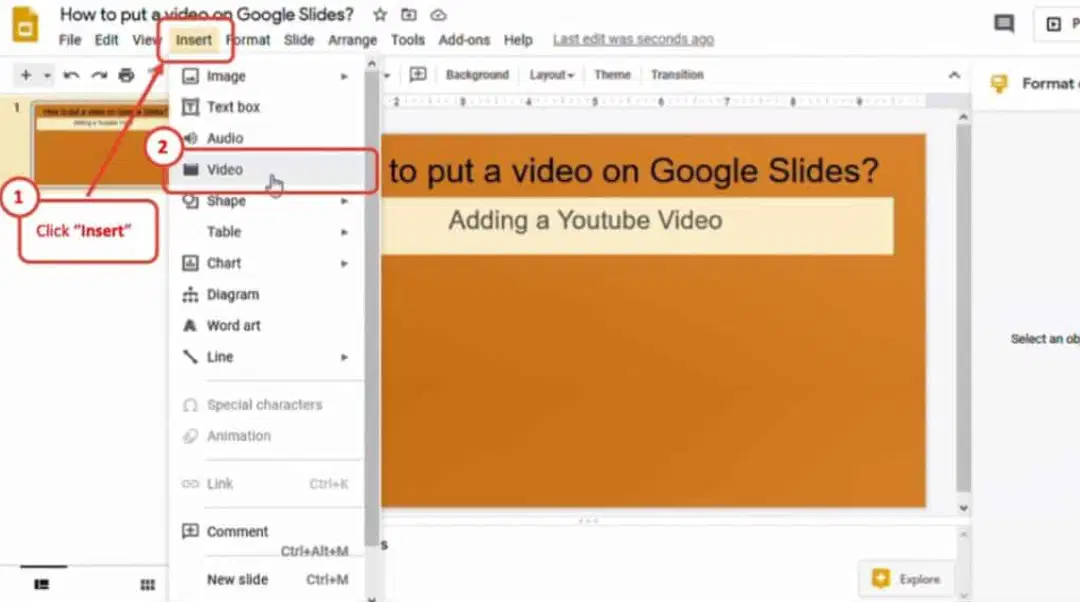Image resolution: width=1080 pixels, height=602 pixels.
Task: Switch to grid view icon
Action: click(147, 585)
